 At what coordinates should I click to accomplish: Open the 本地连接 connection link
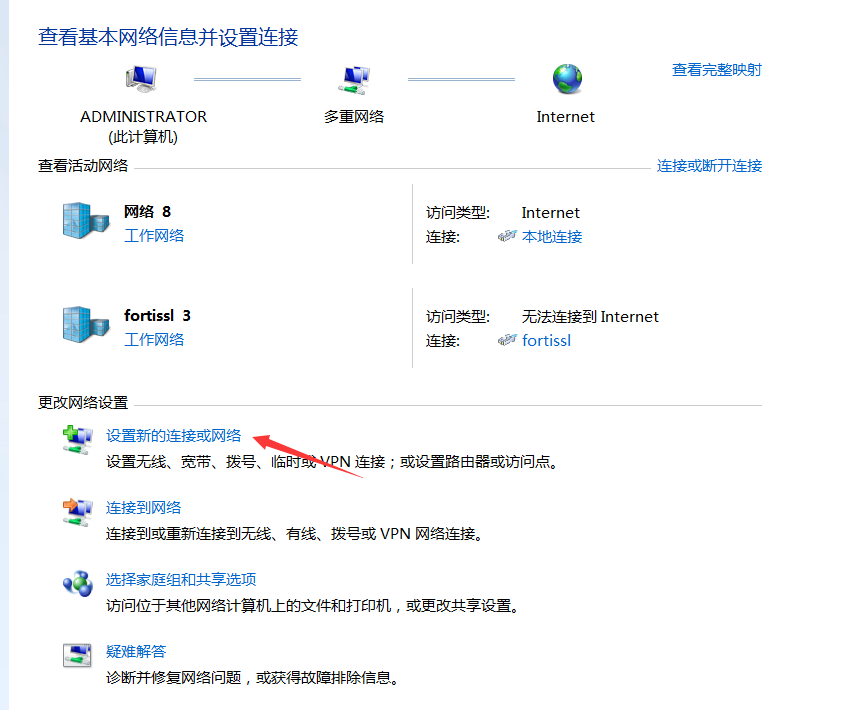tap(552, 237)
